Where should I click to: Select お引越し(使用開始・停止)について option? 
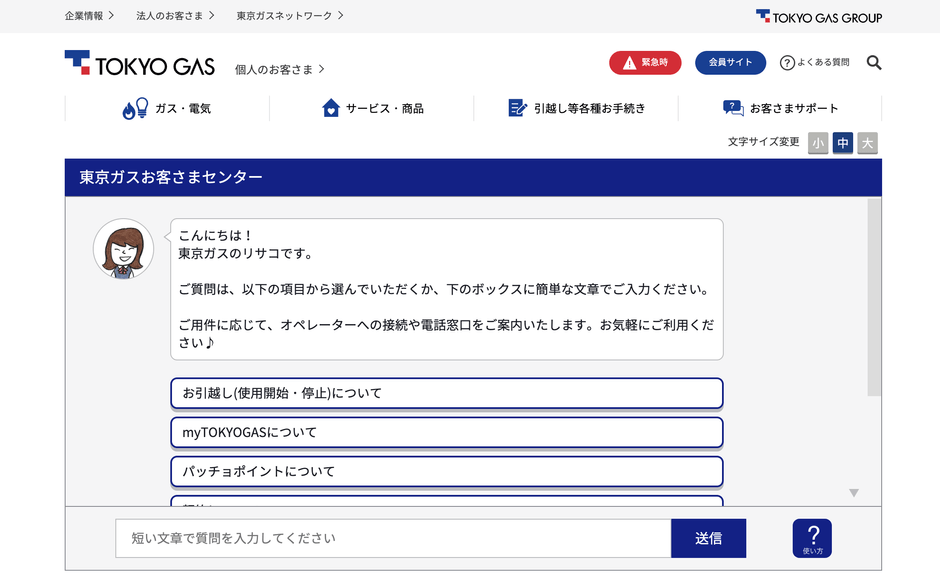tap(446, 393)
